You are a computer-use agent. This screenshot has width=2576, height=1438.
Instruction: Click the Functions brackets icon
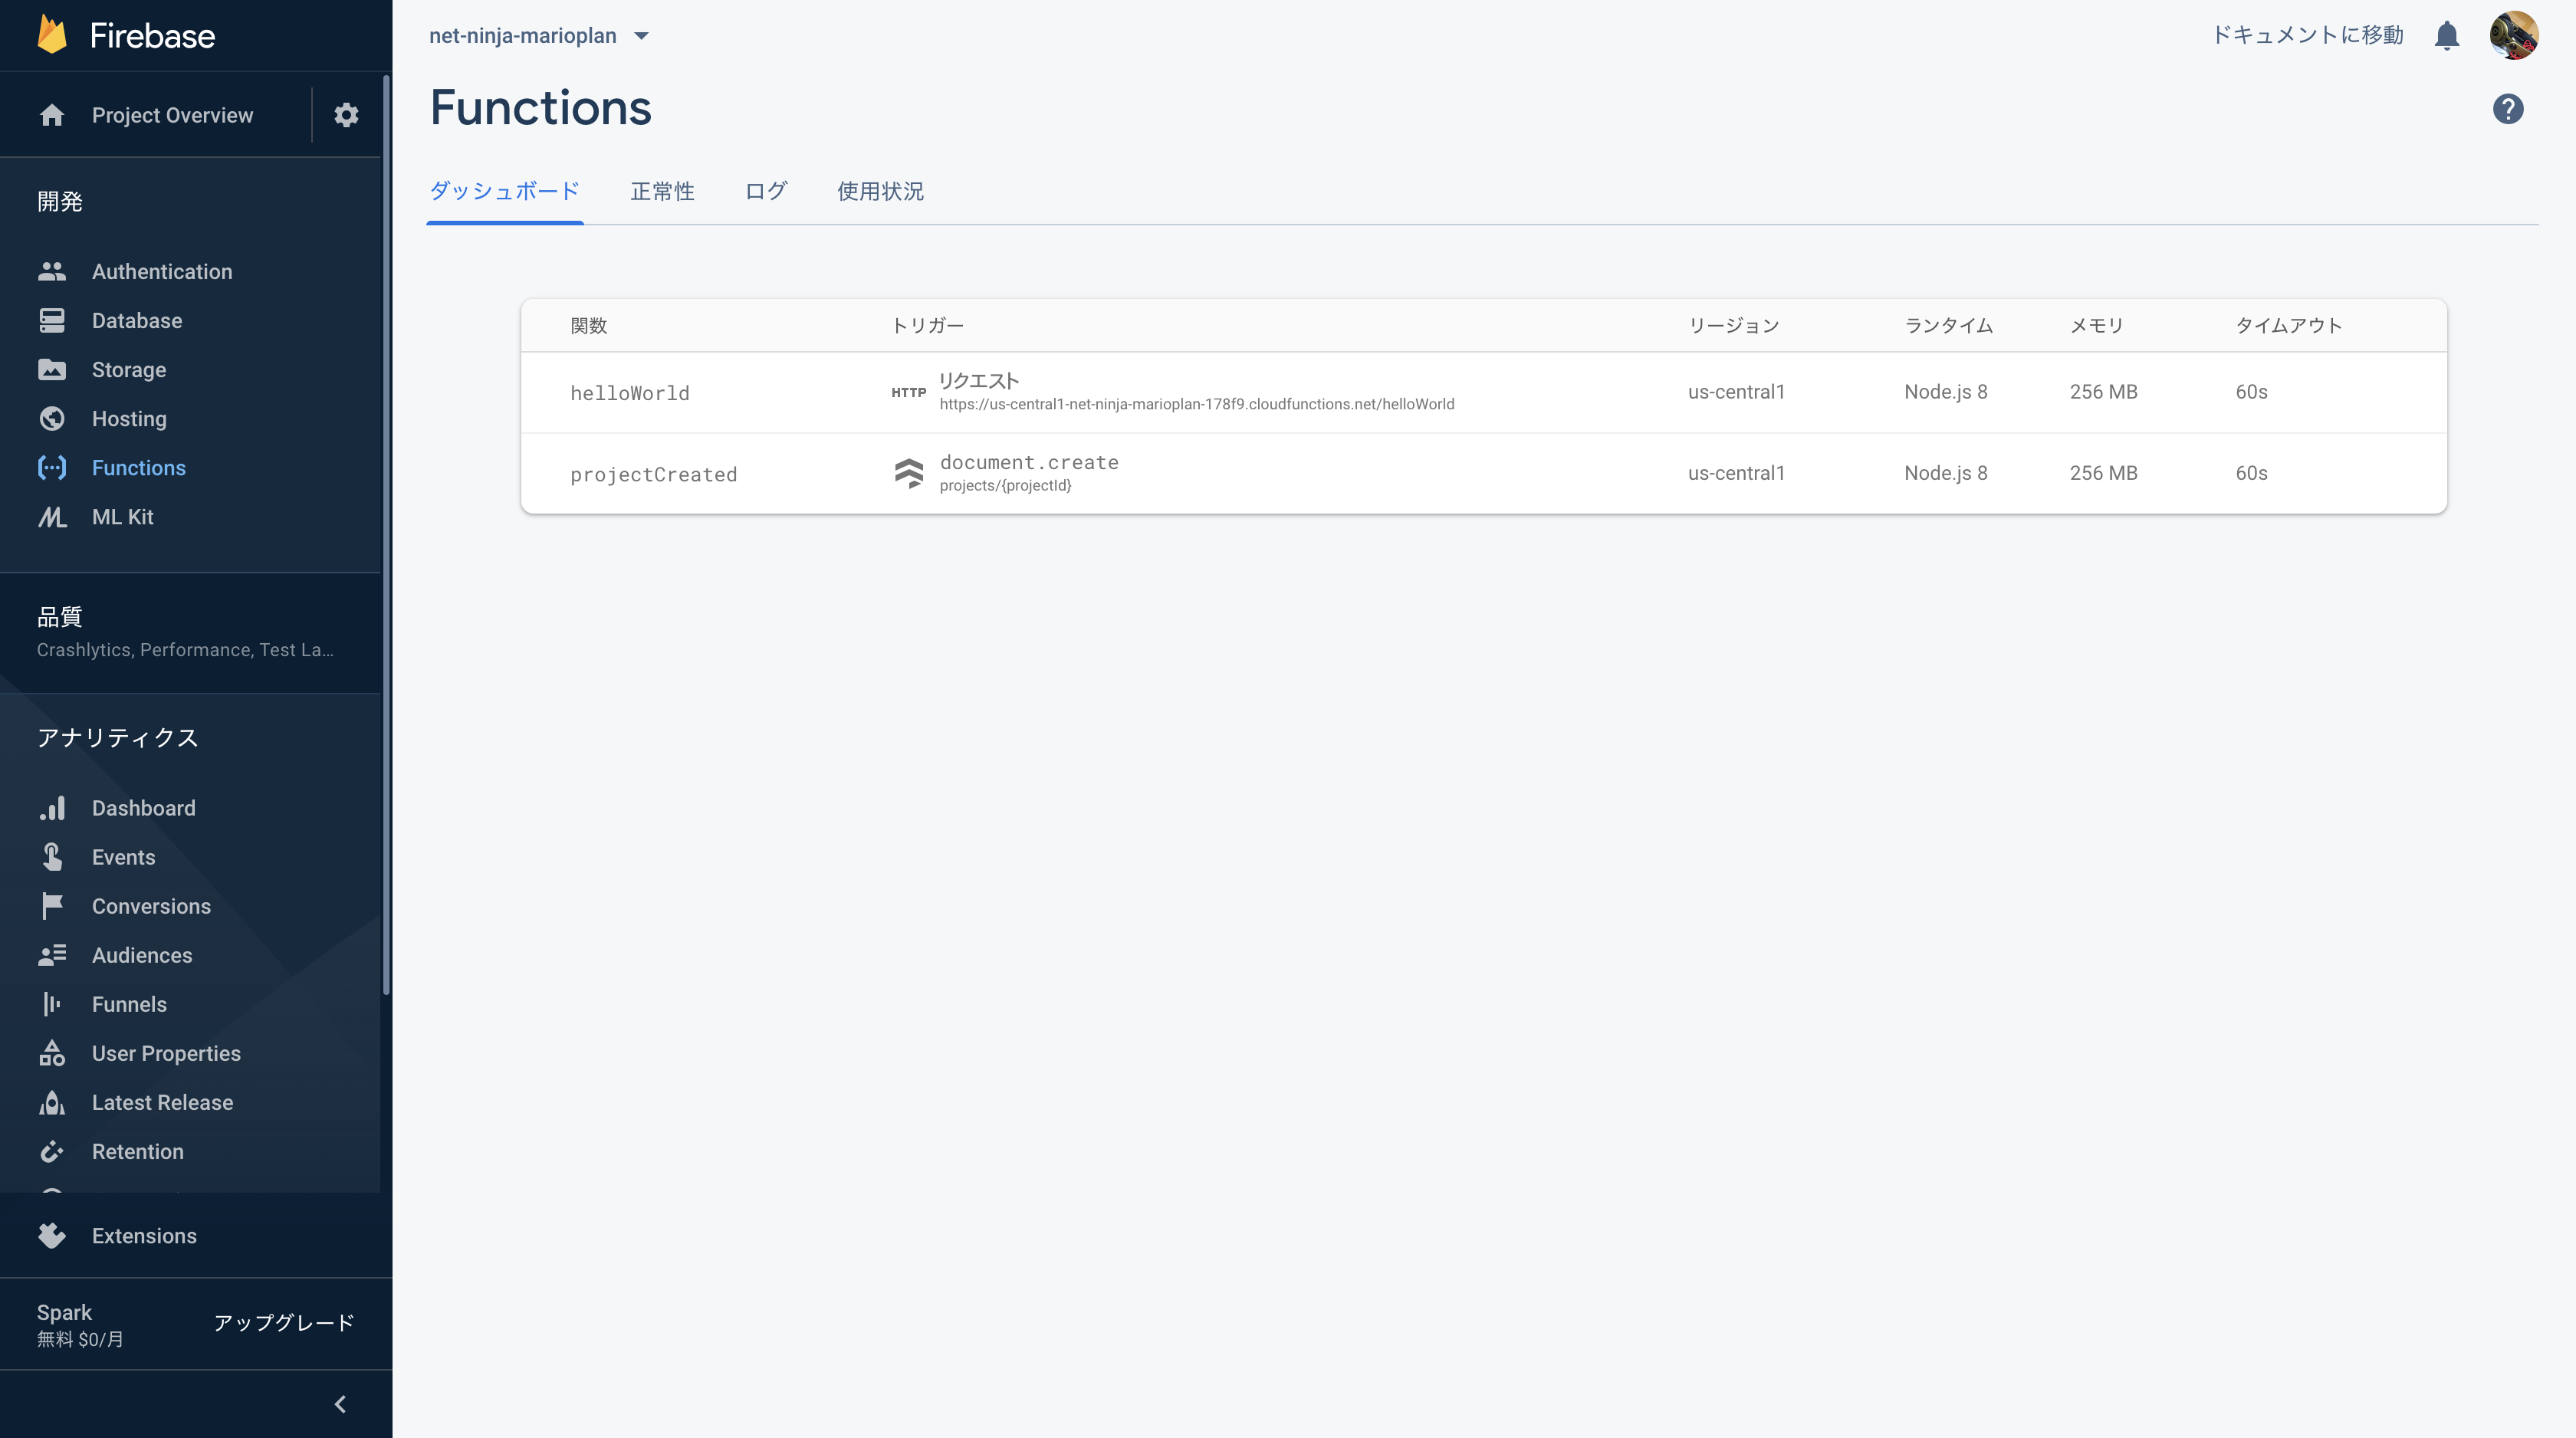tap(52, 467)
